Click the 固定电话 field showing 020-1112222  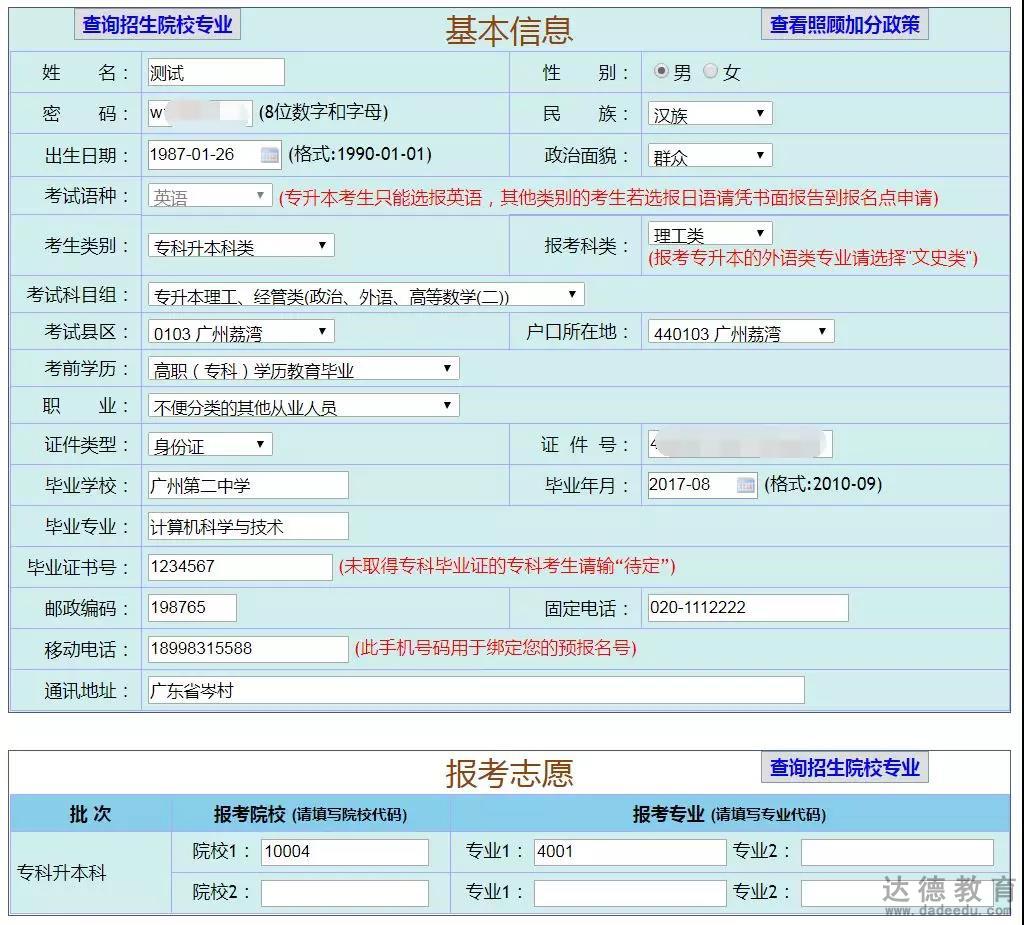pos(748,608)
